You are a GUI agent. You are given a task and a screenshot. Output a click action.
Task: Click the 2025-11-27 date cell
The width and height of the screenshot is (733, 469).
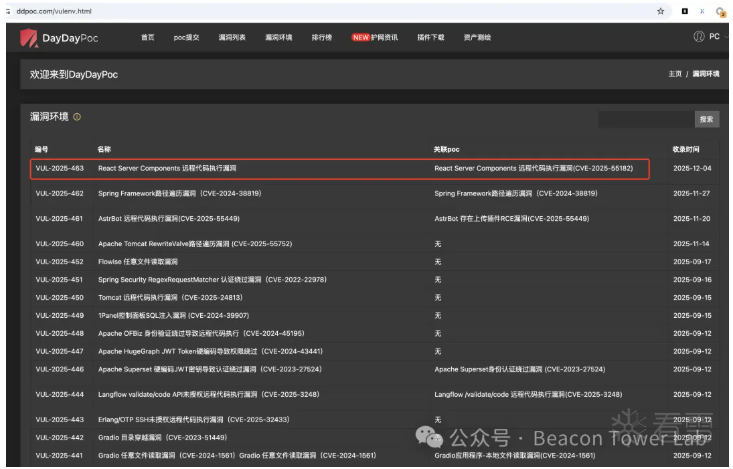point(691,194)
